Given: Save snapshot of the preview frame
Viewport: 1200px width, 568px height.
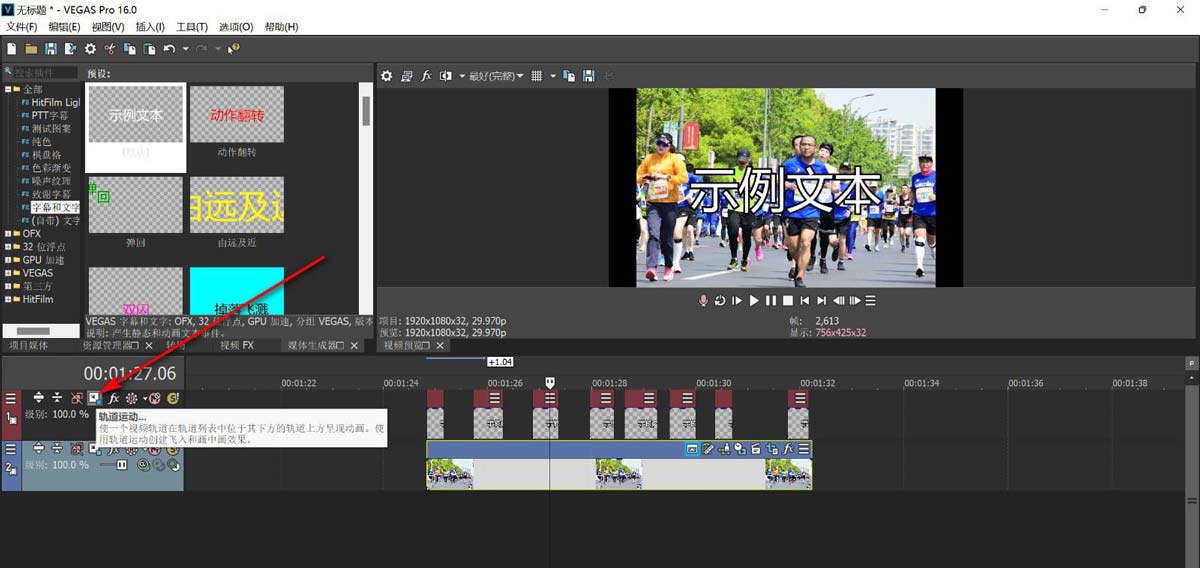Looking at the screenshot, I should point(589,76).
